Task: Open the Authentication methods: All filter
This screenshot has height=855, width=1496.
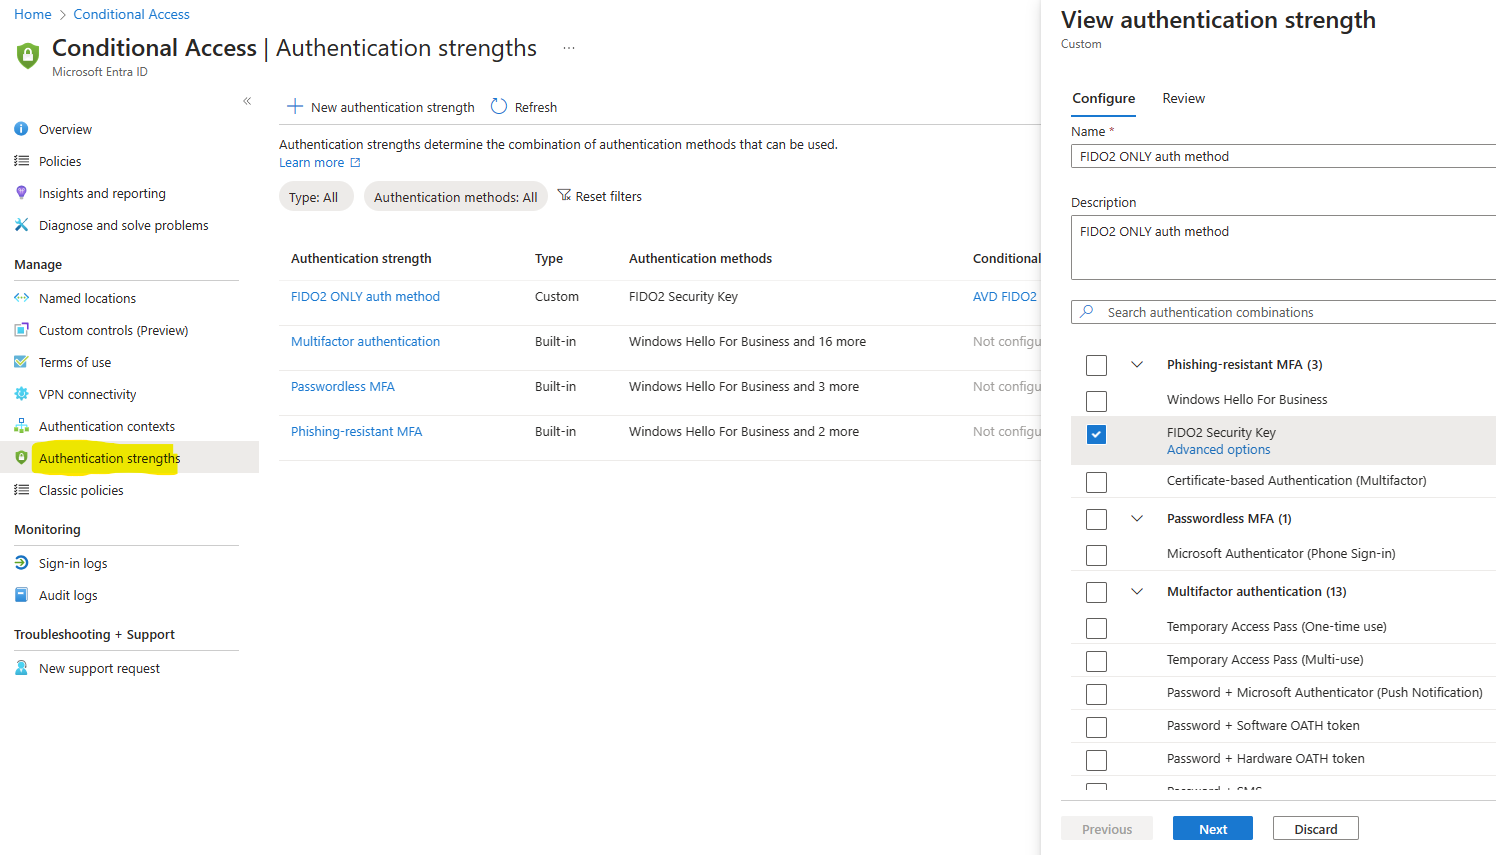Action: [x=456, y=197]
